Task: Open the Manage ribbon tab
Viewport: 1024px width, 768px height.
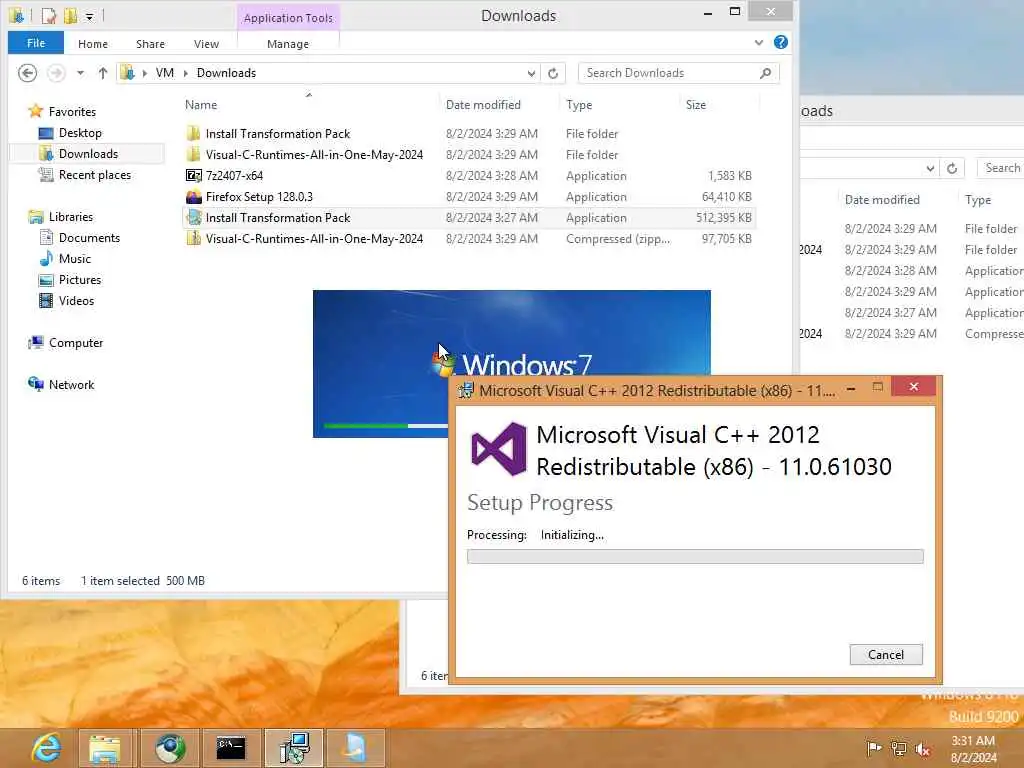Action: coord(288,44)
